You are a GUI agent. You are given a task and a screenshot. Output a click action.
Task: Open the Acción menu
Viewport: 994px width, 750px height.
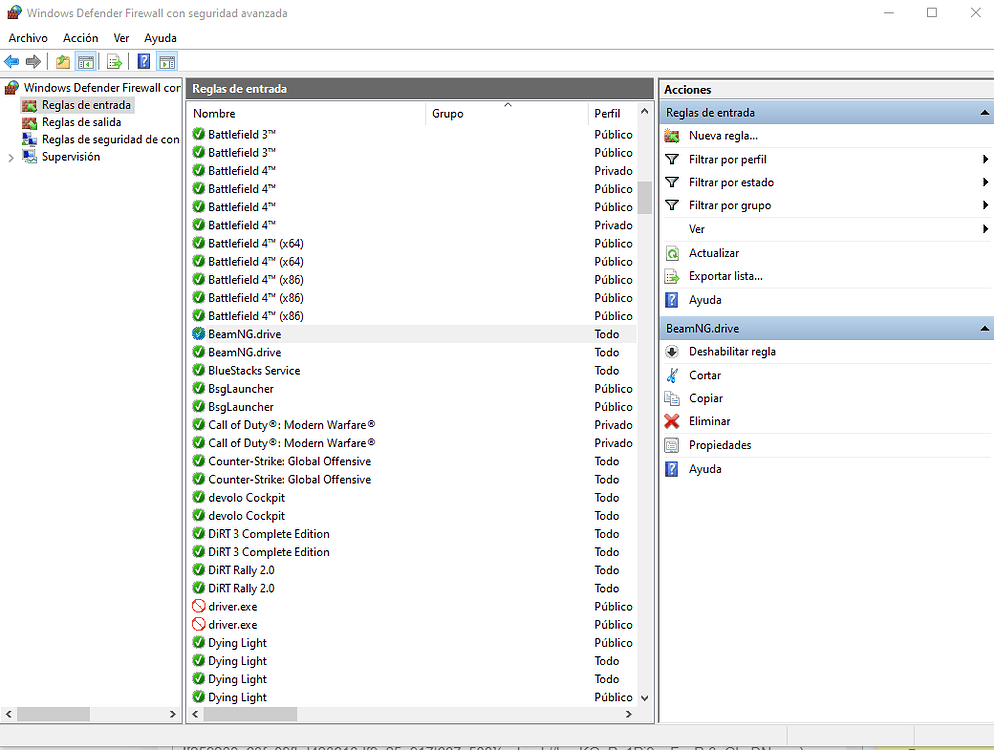[80, 38]
